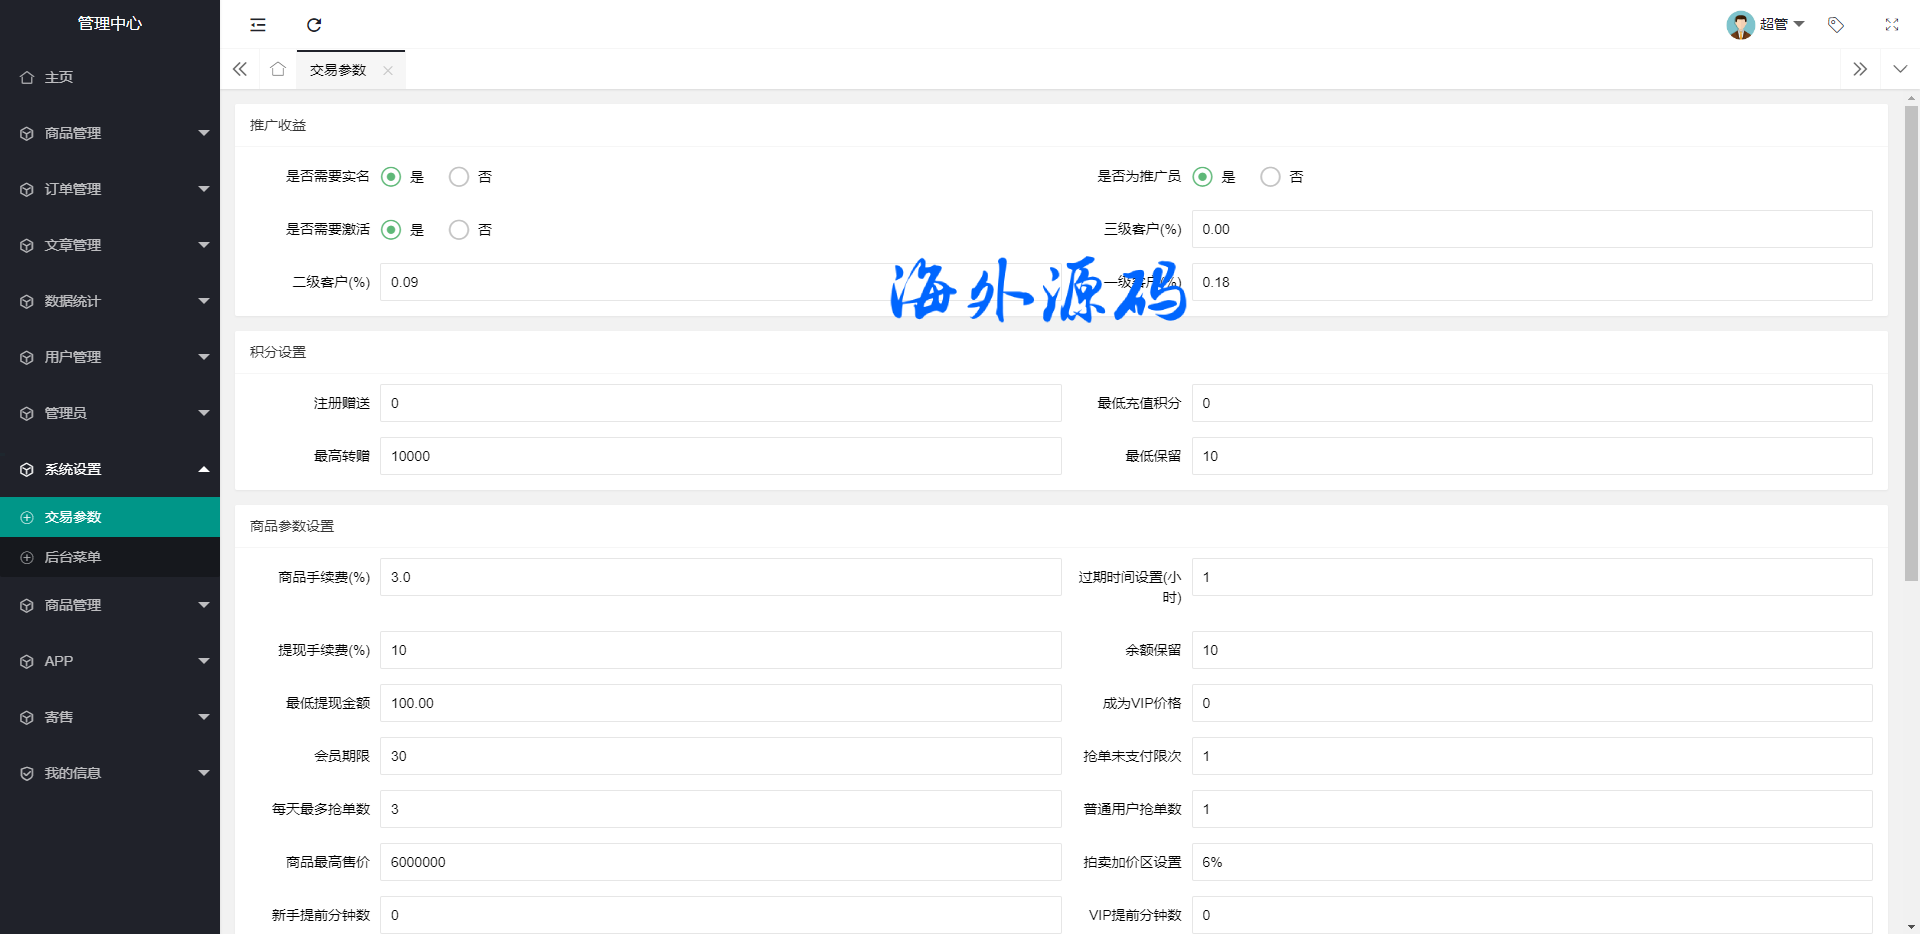Image resolution: width=1920 pixels, height=934 pixels.
Task: Click the home tab icon
Action: point(278,69)
